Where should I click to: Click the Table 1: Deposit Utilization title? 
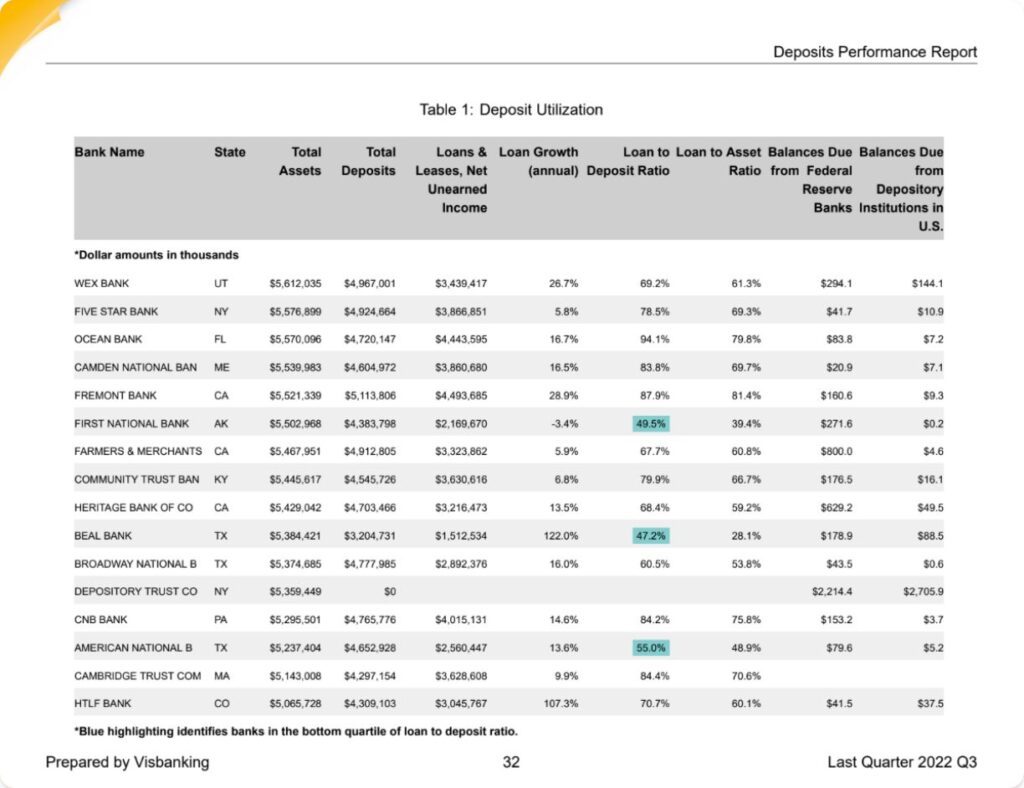click(511, 109)
